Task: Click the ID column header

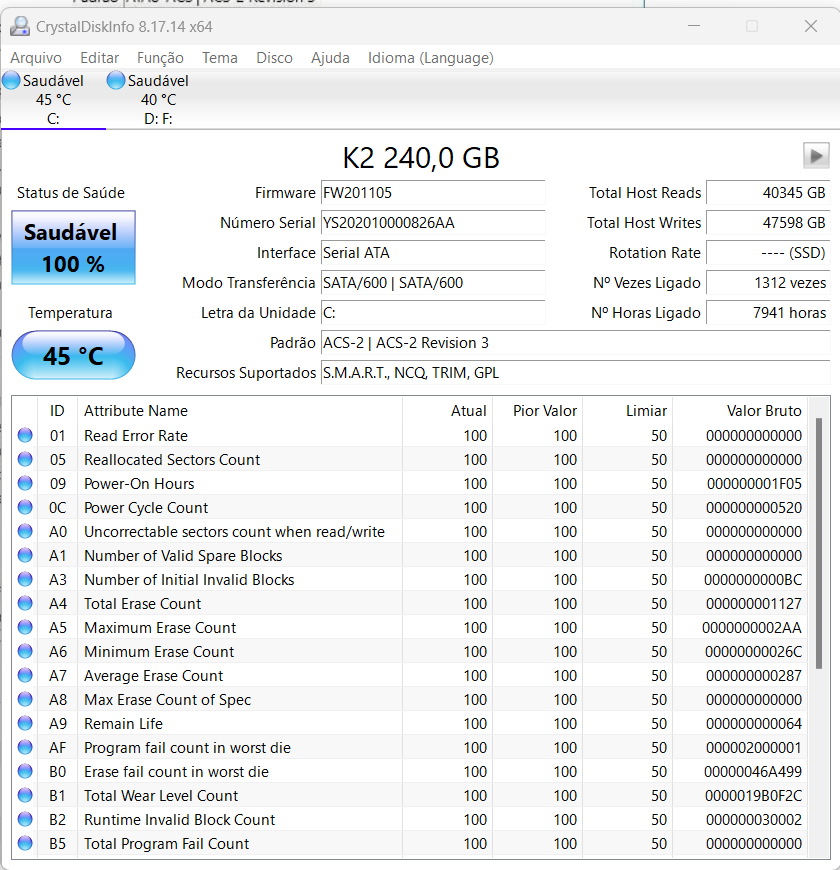Action: point(57,411)
